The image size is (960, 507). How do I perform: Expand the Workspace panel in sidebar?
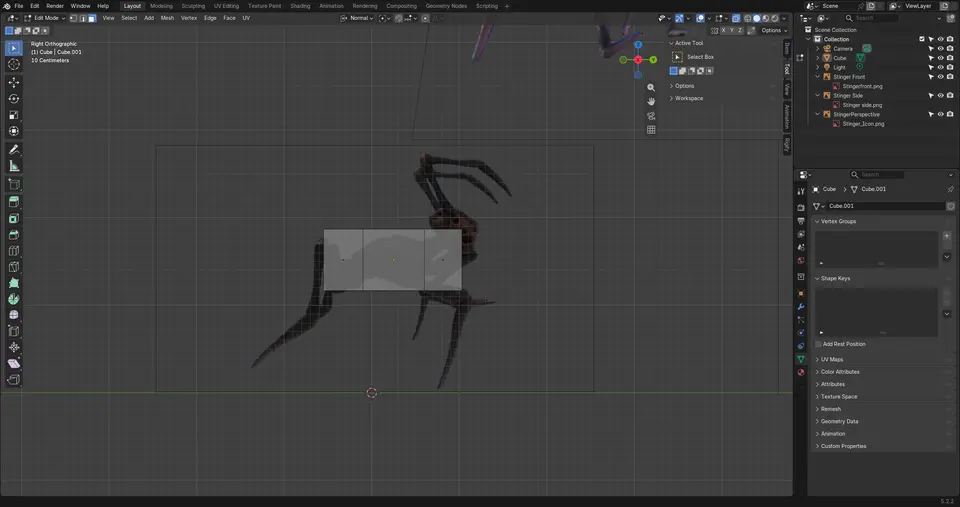click(x=688, y=99)
